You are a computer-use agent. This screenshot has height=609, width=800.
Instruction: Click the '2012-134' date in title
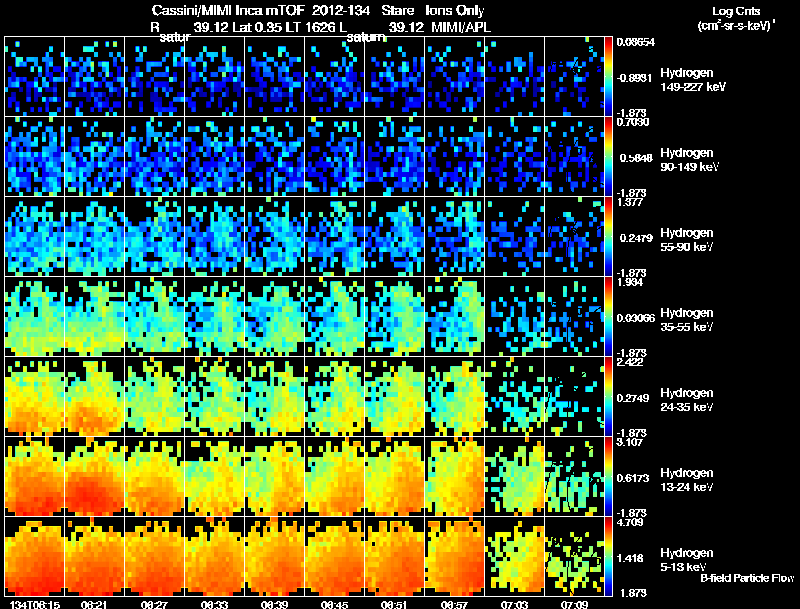341,10
